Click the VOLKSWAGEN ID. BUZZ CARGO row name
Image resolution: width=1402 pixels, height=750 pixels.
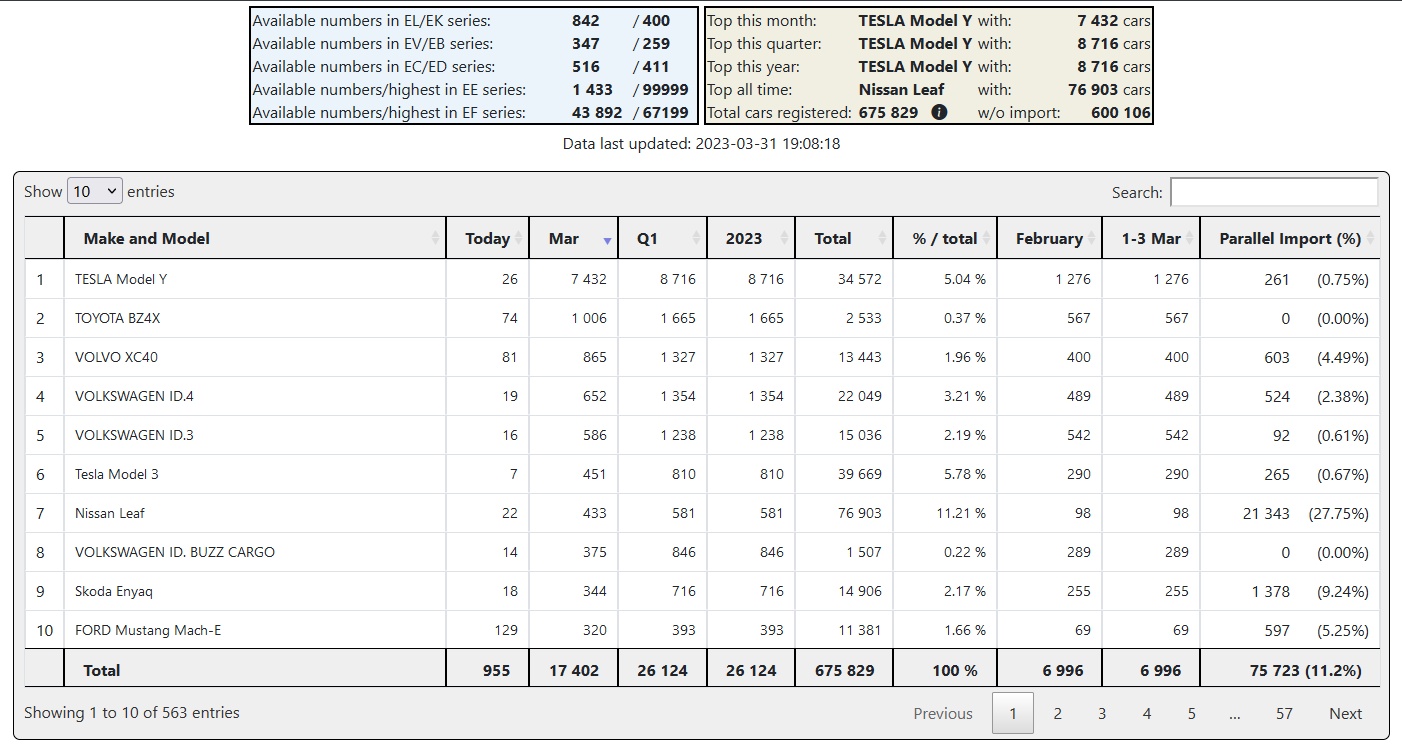coord(175,552)
